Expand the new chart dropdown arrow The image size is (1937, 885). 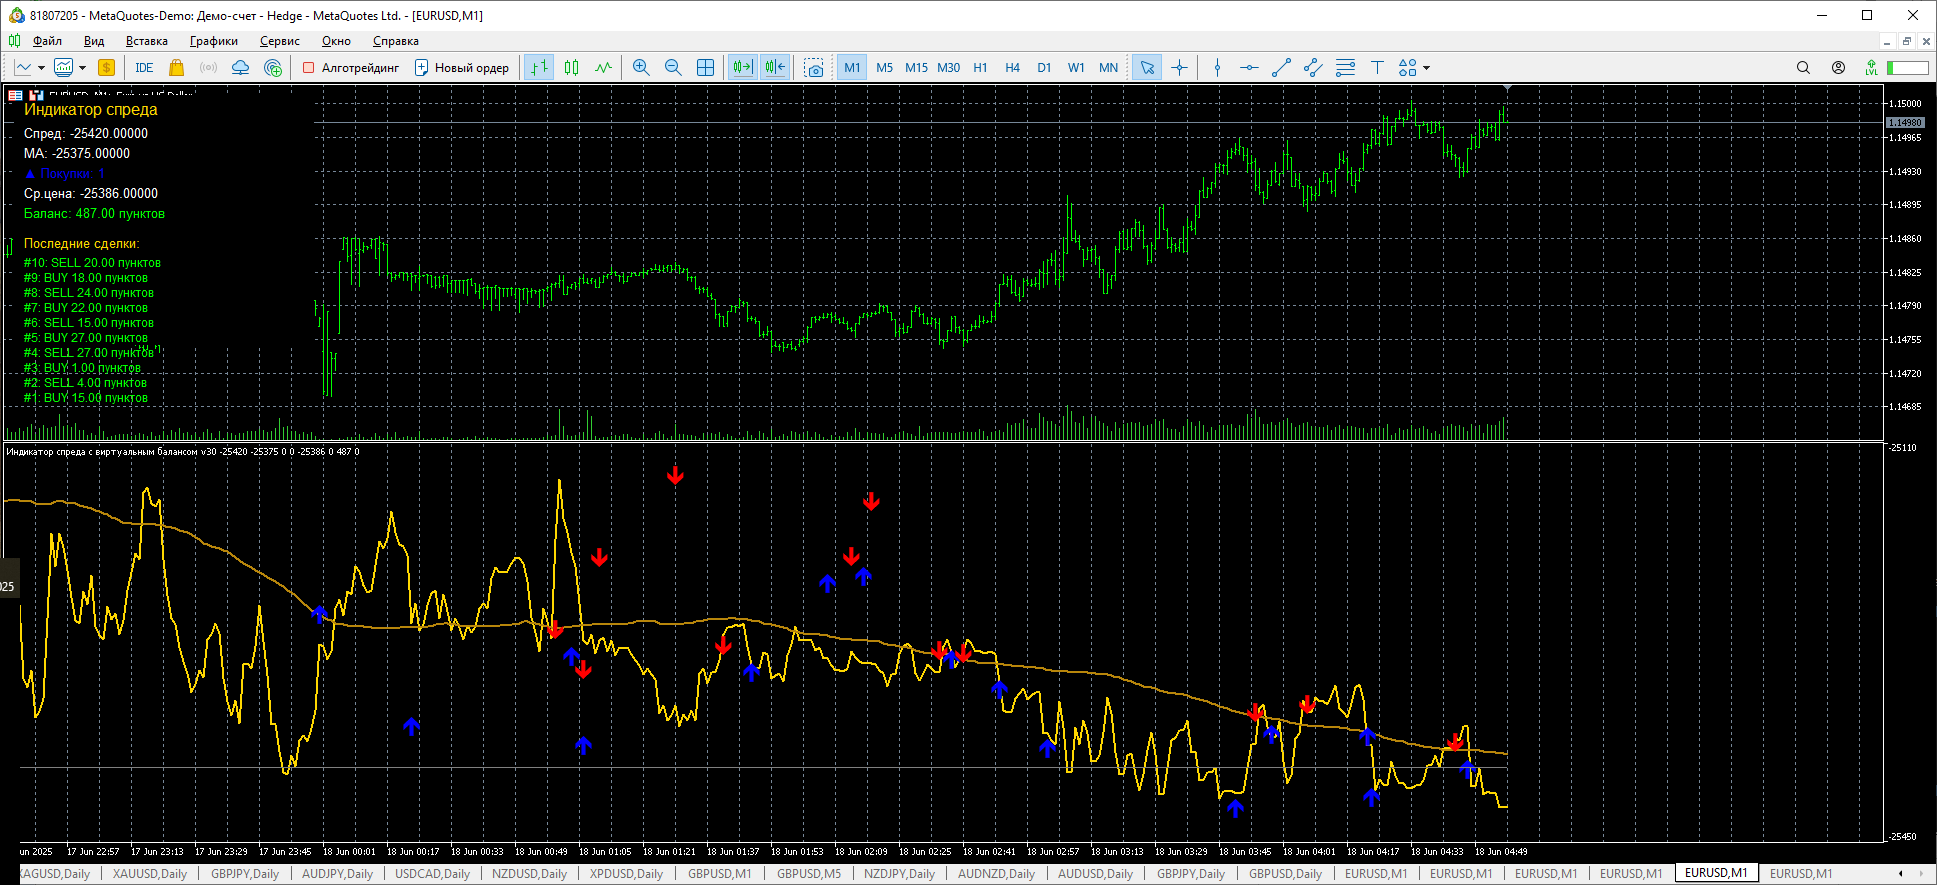click(41, 68)
